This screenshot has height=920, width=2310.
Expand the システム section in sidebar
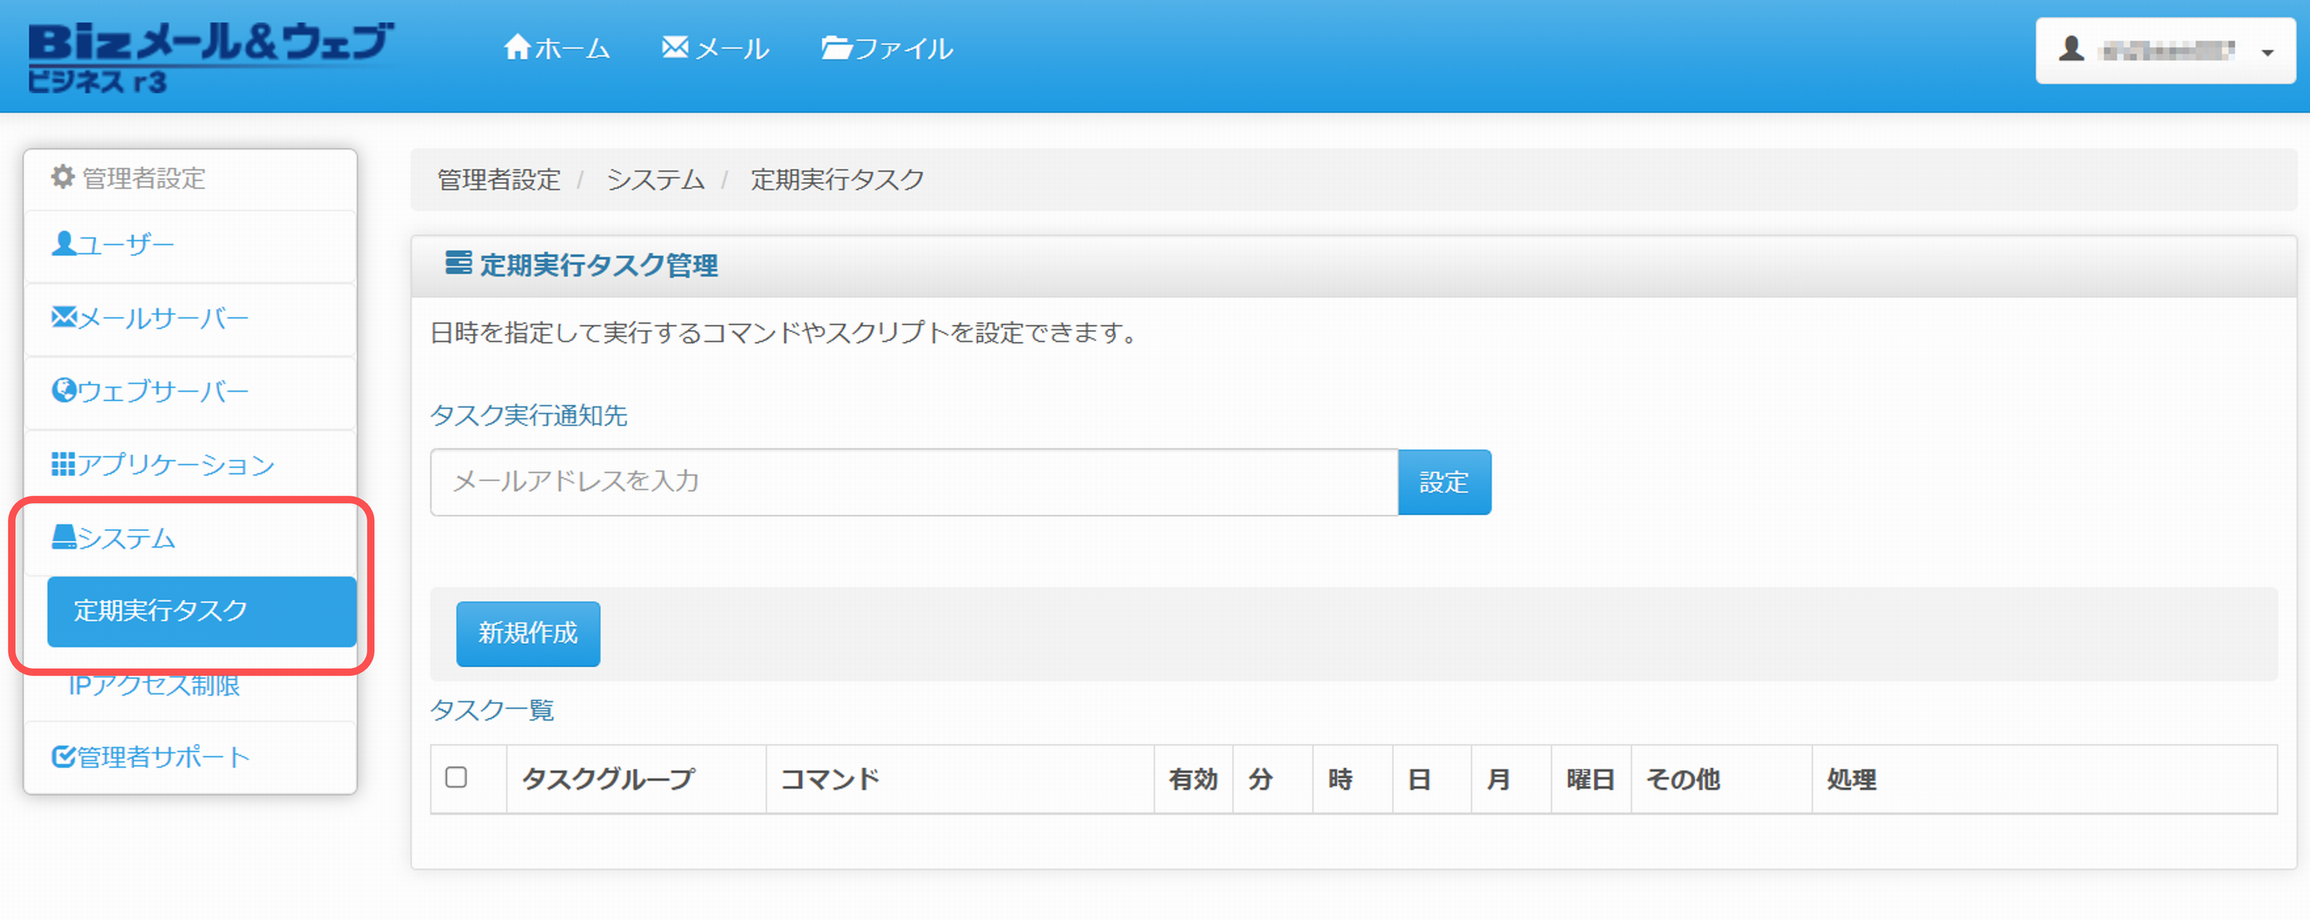coord(126,538)
